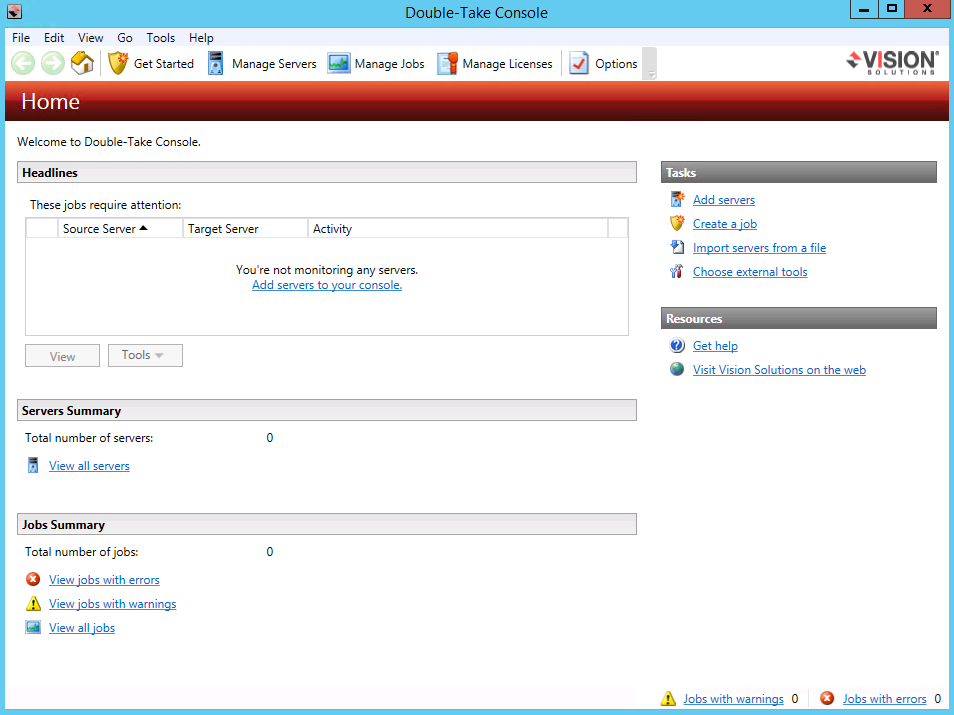Minimize the Double-Take Console window

[864, 9]
